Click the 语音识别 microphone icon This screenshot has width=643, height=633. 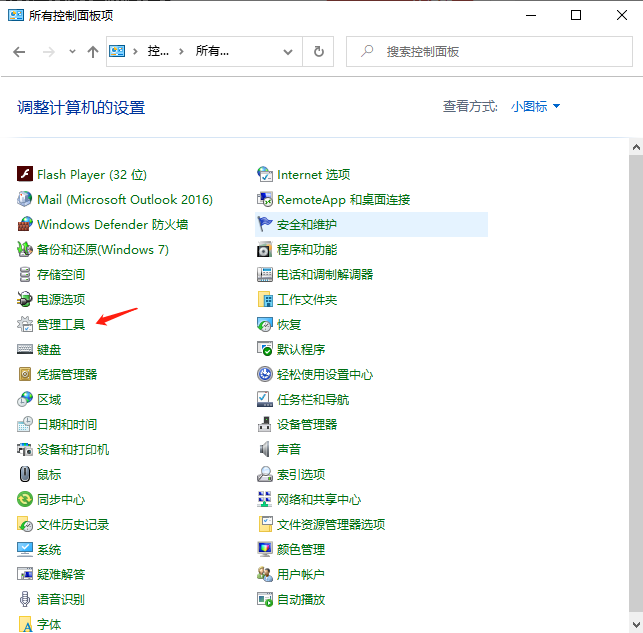pos(25,599)
